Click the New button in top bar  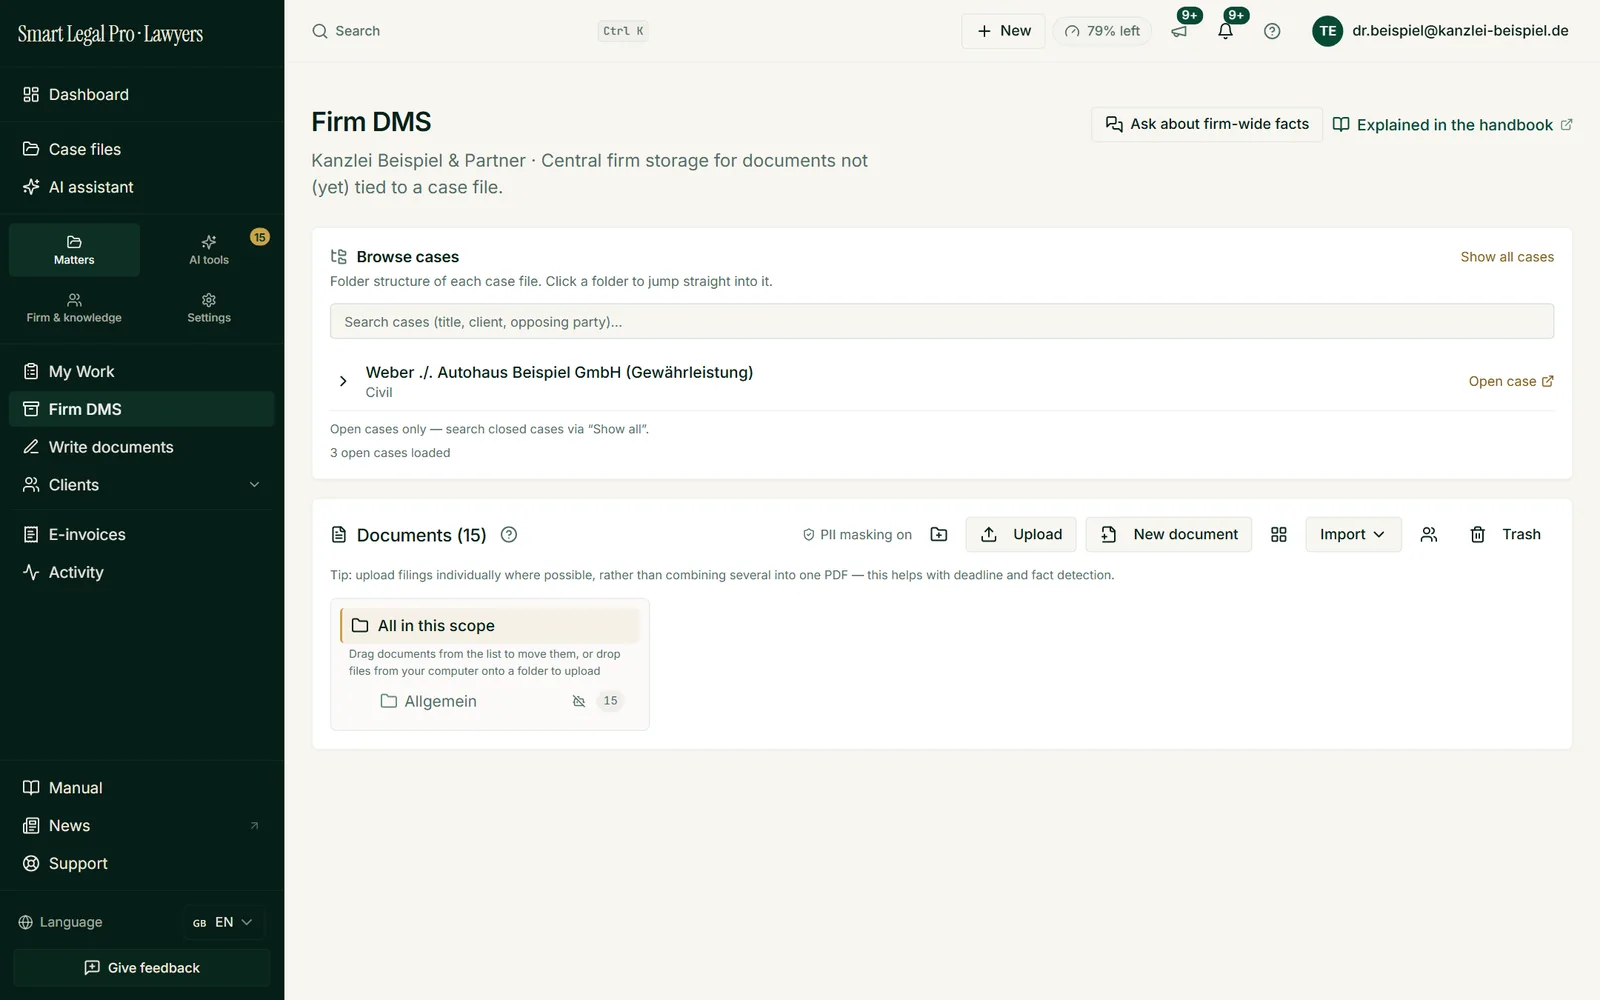(1003, 31)
